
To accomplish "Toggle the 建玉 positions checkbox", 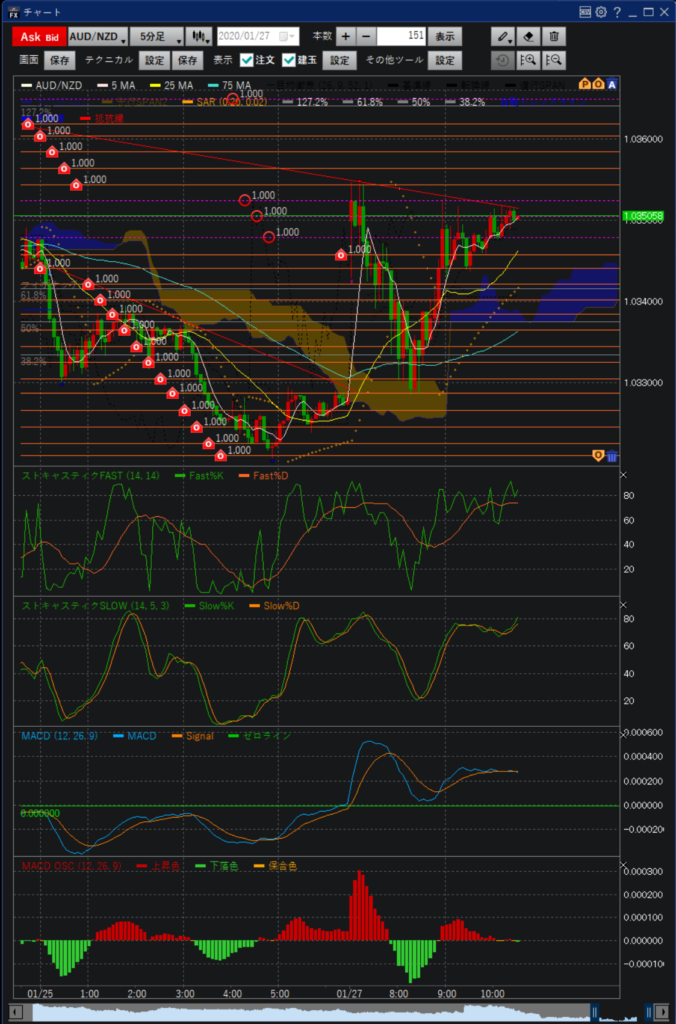I will click(x=289, y=60).
